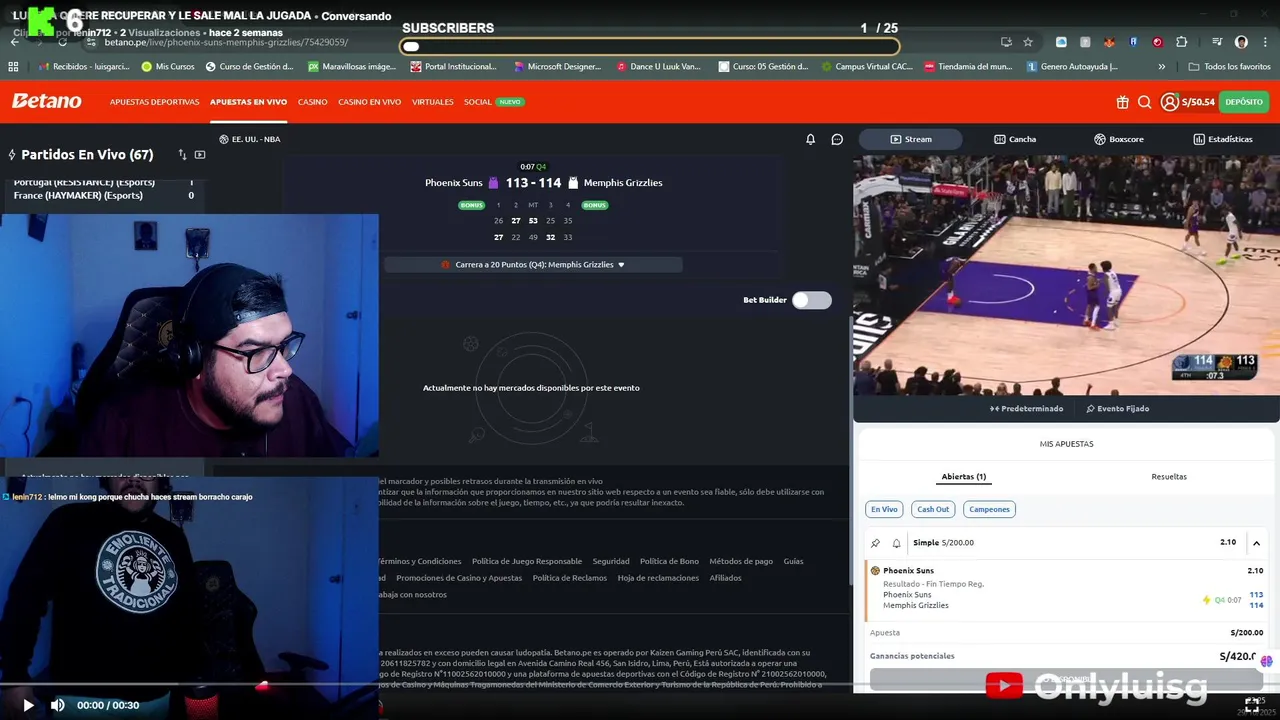
Task: Switch to the Cancha tab
Action: coord(1015,139)
